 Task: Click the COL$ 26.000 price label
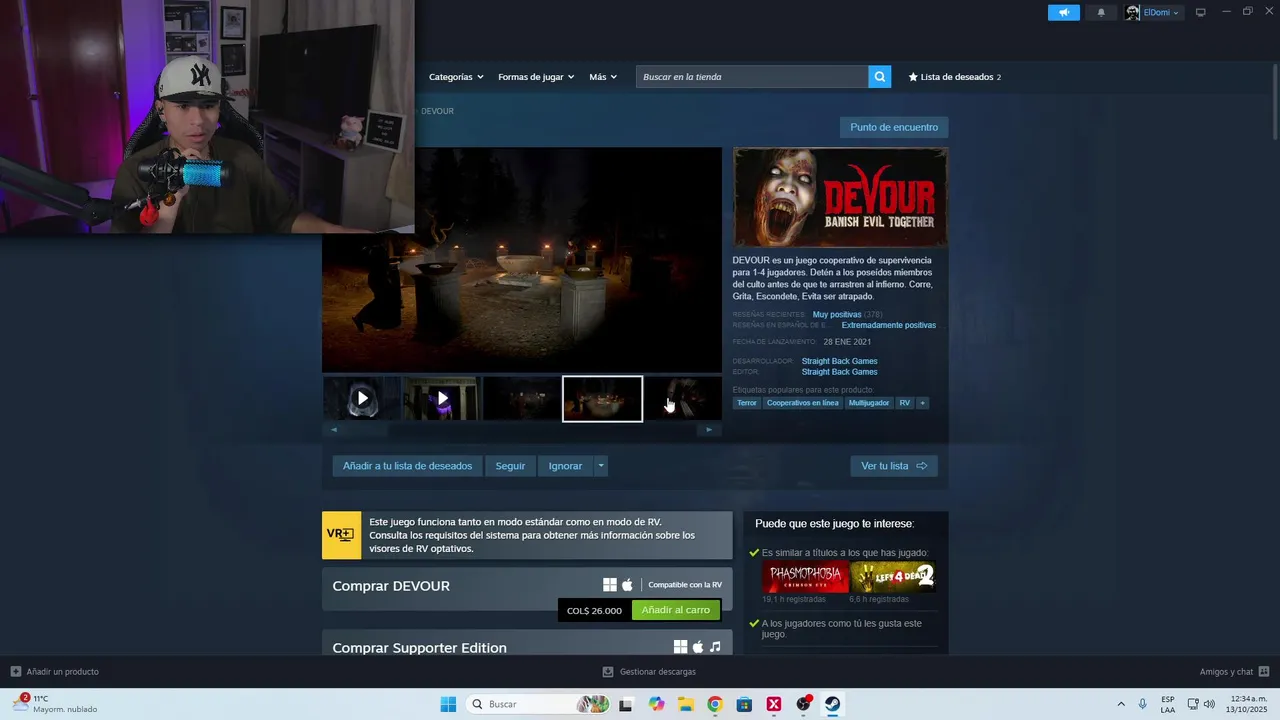point(594,610)
